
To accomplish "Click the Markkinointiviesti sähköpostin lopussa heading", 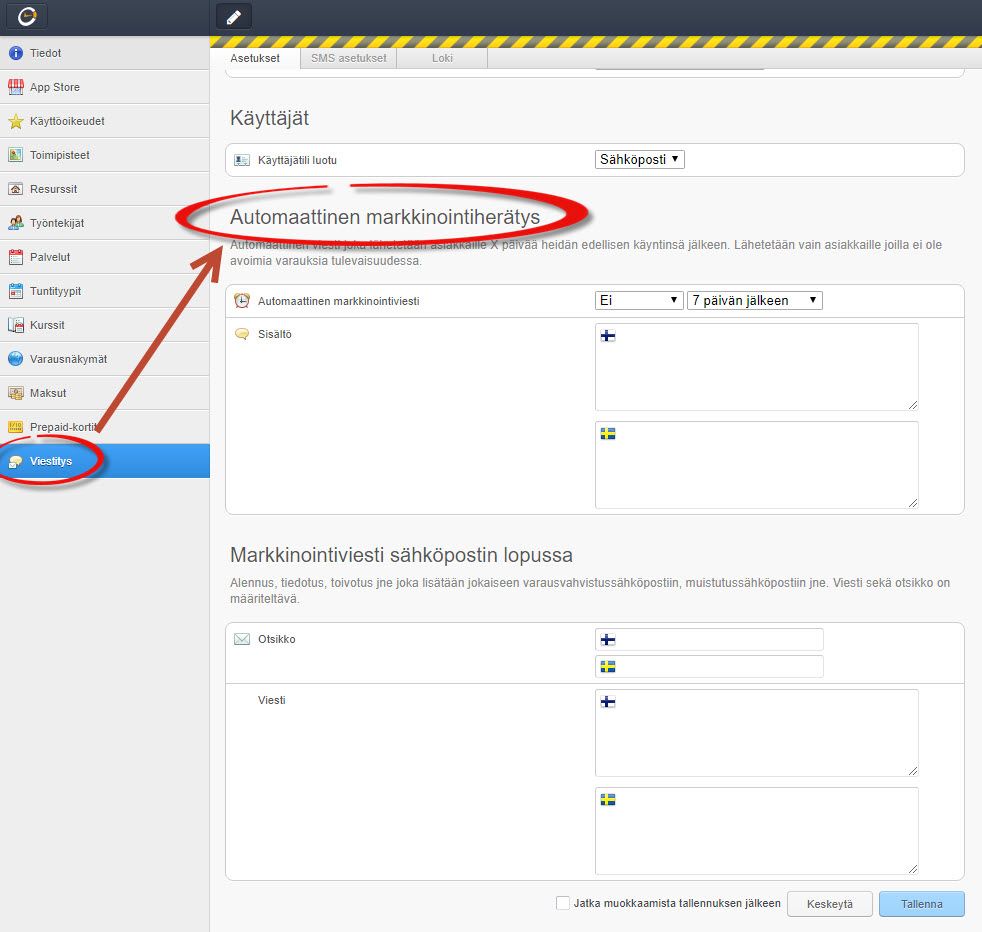I will (x=401, y=555).
